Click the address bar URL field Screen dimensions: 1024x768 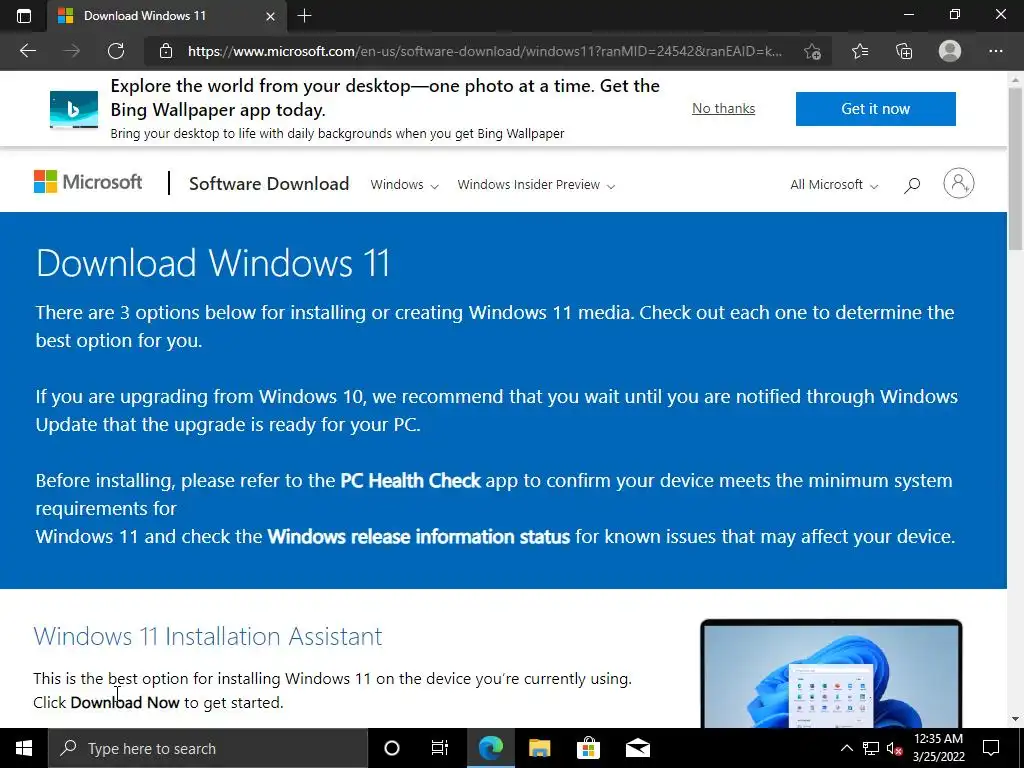tap(485, 51)
